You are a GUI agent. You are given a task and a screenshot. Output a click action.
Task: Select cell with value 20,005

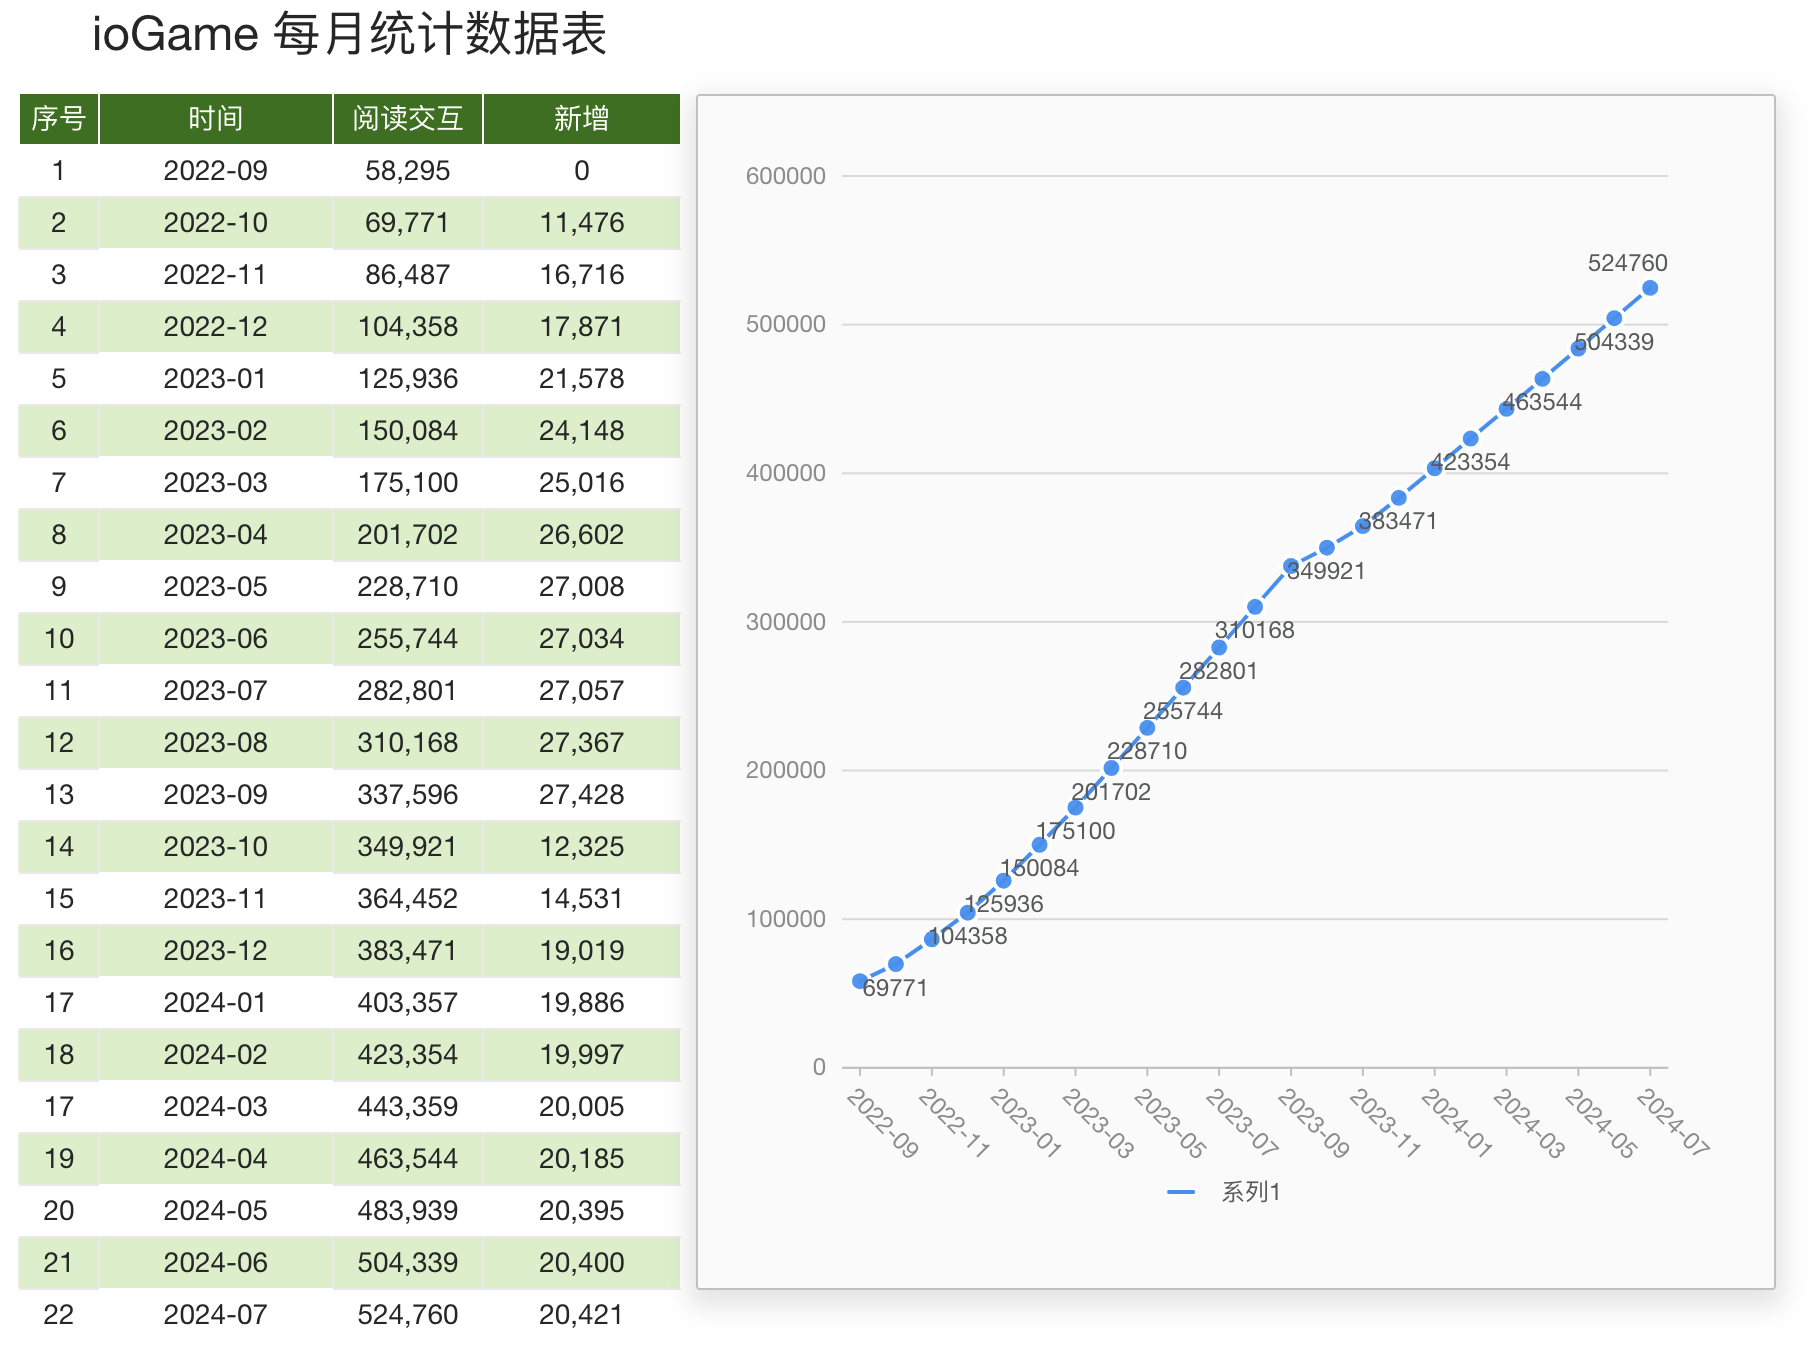coord(582,1107)
